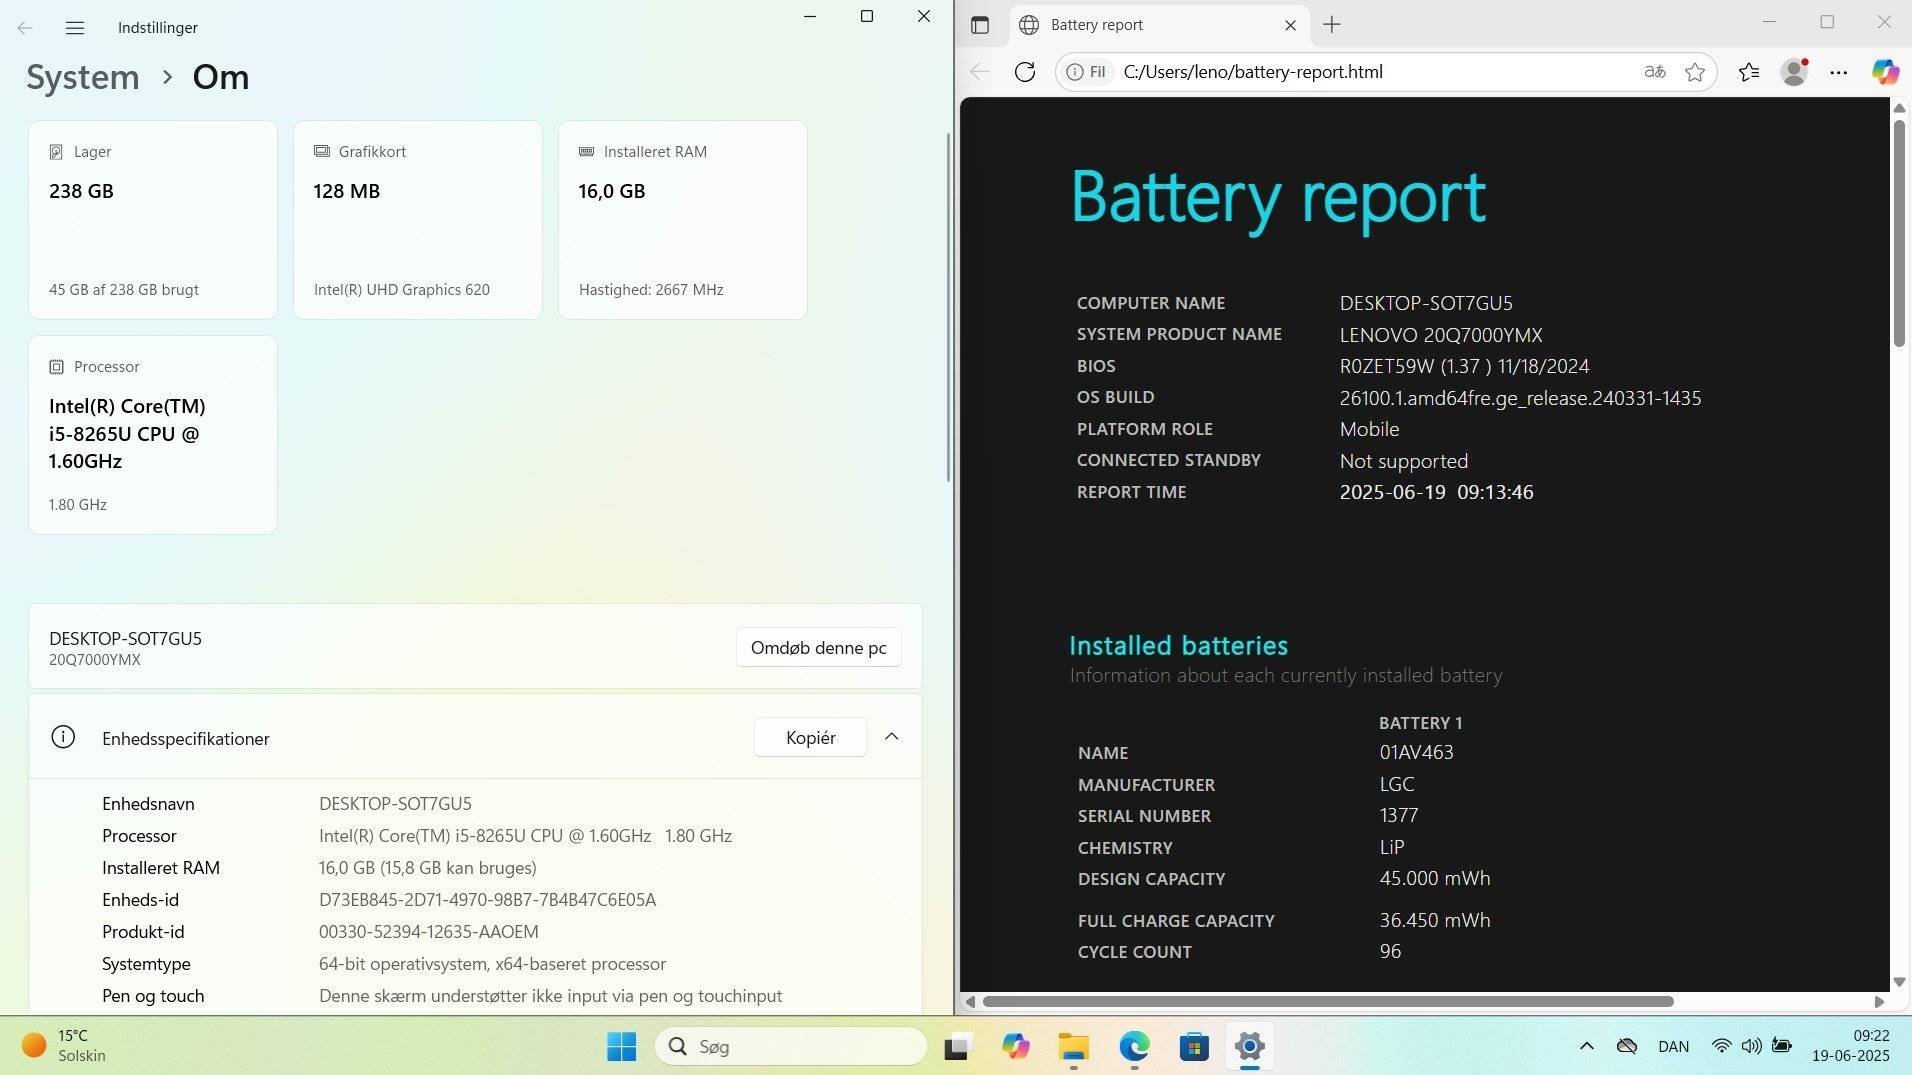Check the battery tray icon
Viewport: 1912px width, 1075px height.
tap(1782, 1046)
